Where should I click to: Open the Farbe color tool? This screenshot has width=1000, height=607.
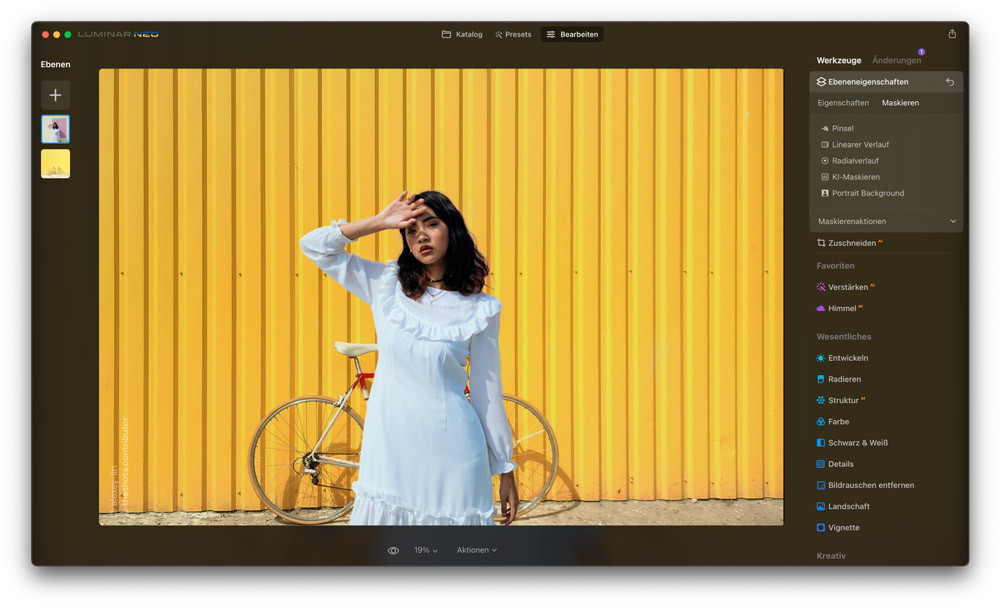pos(832,421)
